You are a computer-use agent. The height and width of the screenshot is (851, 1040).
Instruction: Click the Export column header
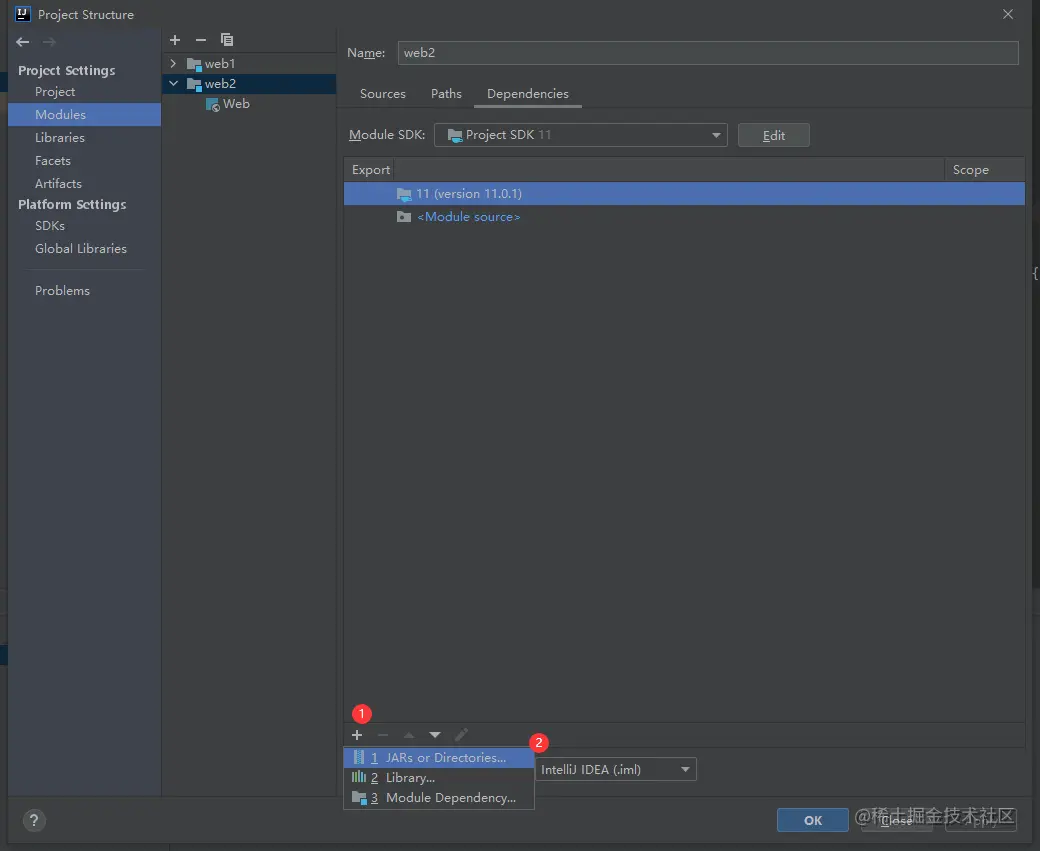pos(371,170)
